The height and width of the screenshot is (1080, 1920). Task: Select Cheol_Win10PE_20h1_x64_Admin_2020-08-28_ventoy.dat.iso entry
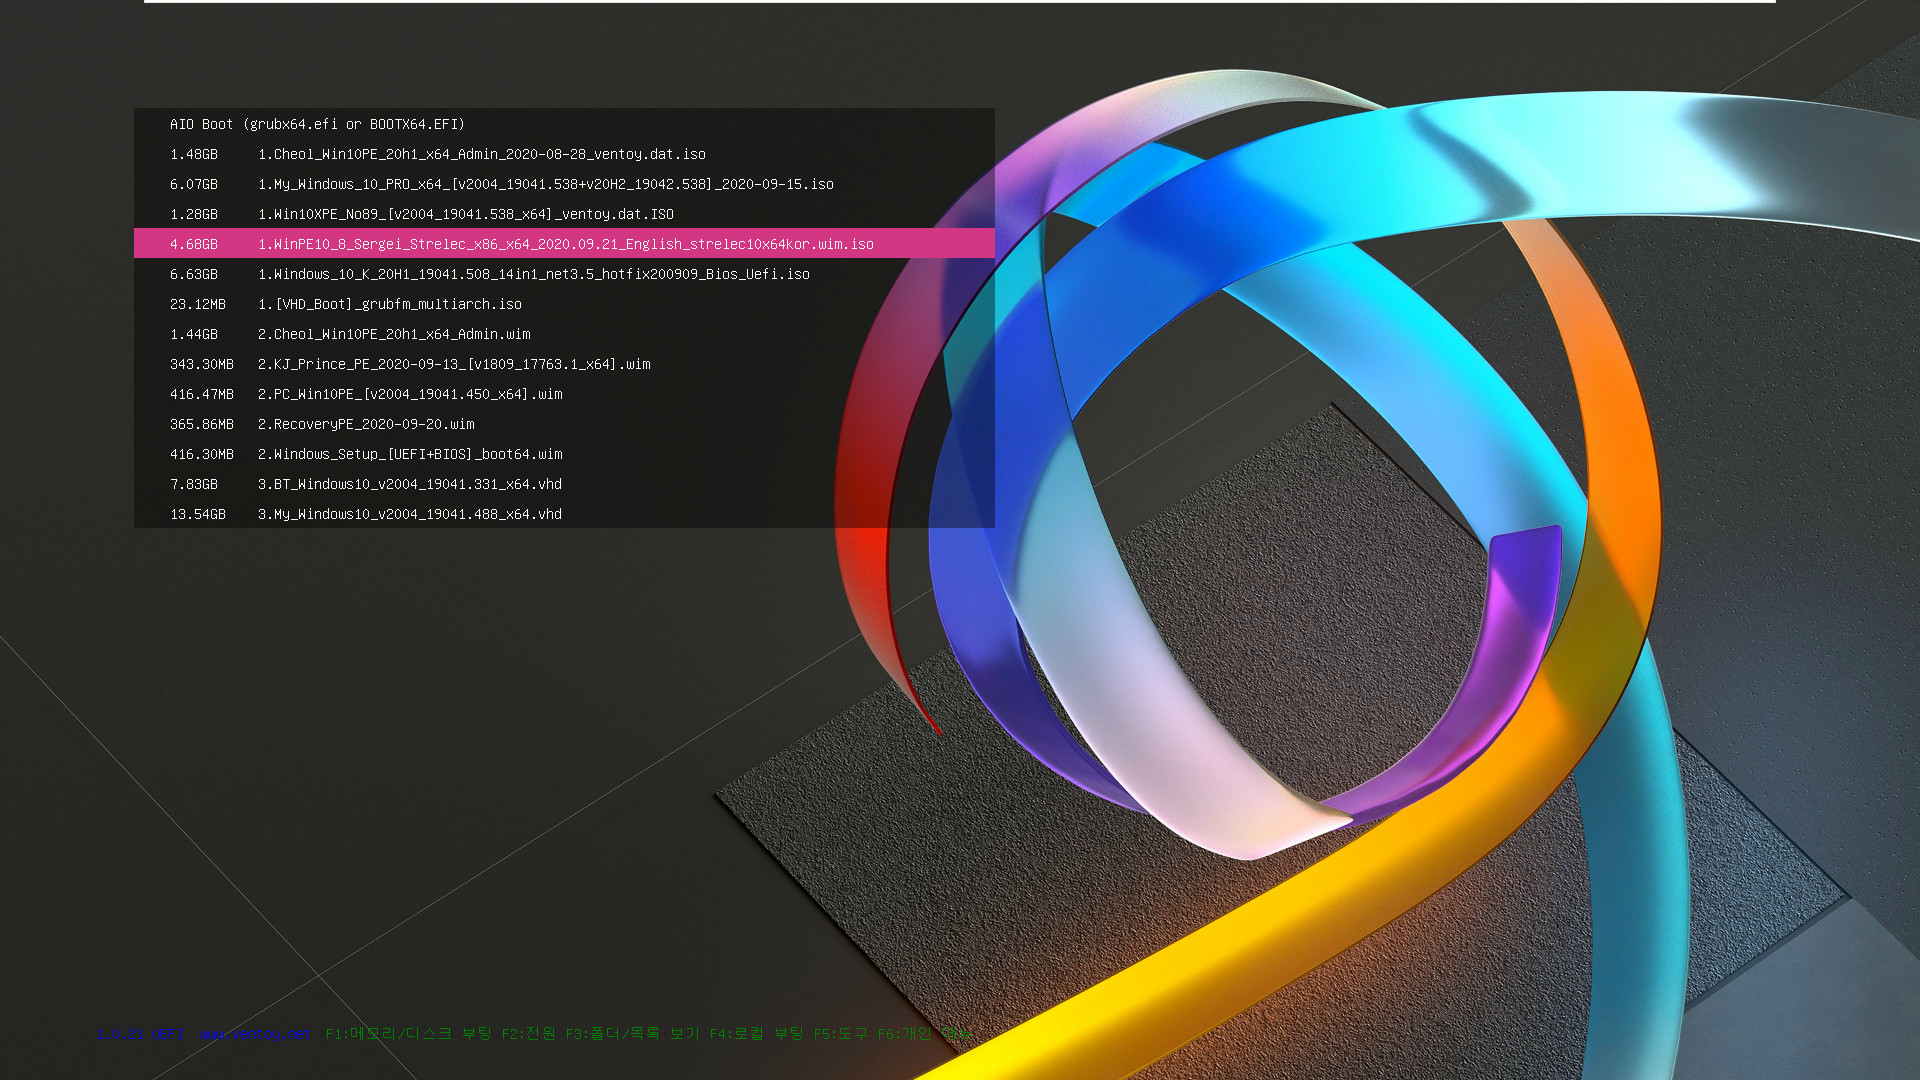564,154
